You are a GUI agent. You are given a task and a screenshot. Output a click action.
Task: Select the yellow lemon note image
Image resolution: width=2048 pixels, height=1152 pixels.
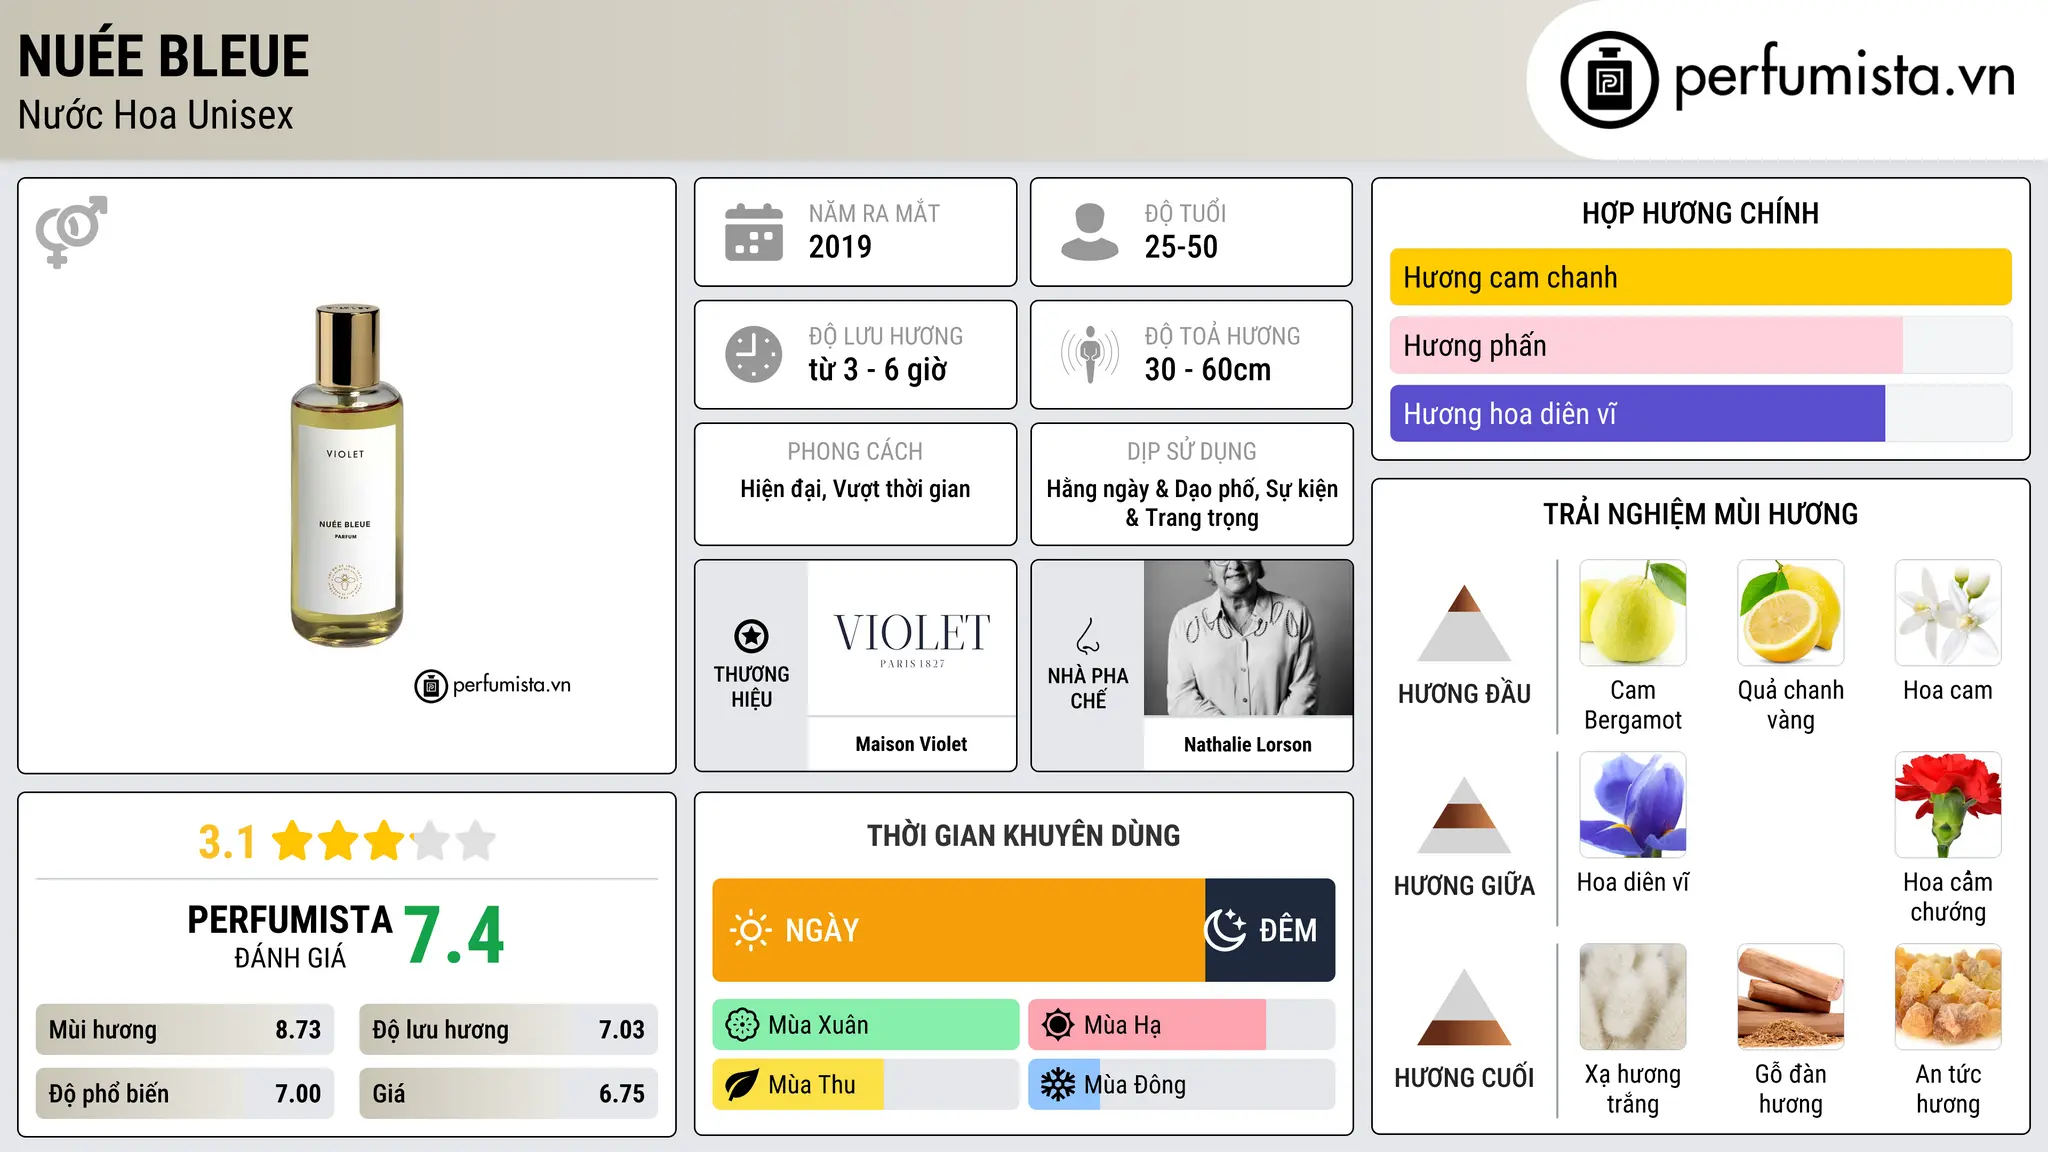(1790, 613)
